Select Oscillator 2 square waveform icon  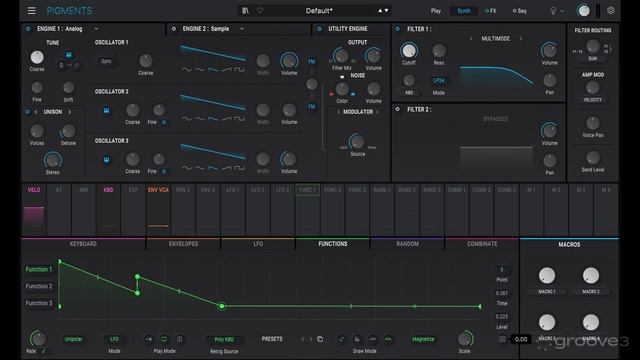(240, 119)
